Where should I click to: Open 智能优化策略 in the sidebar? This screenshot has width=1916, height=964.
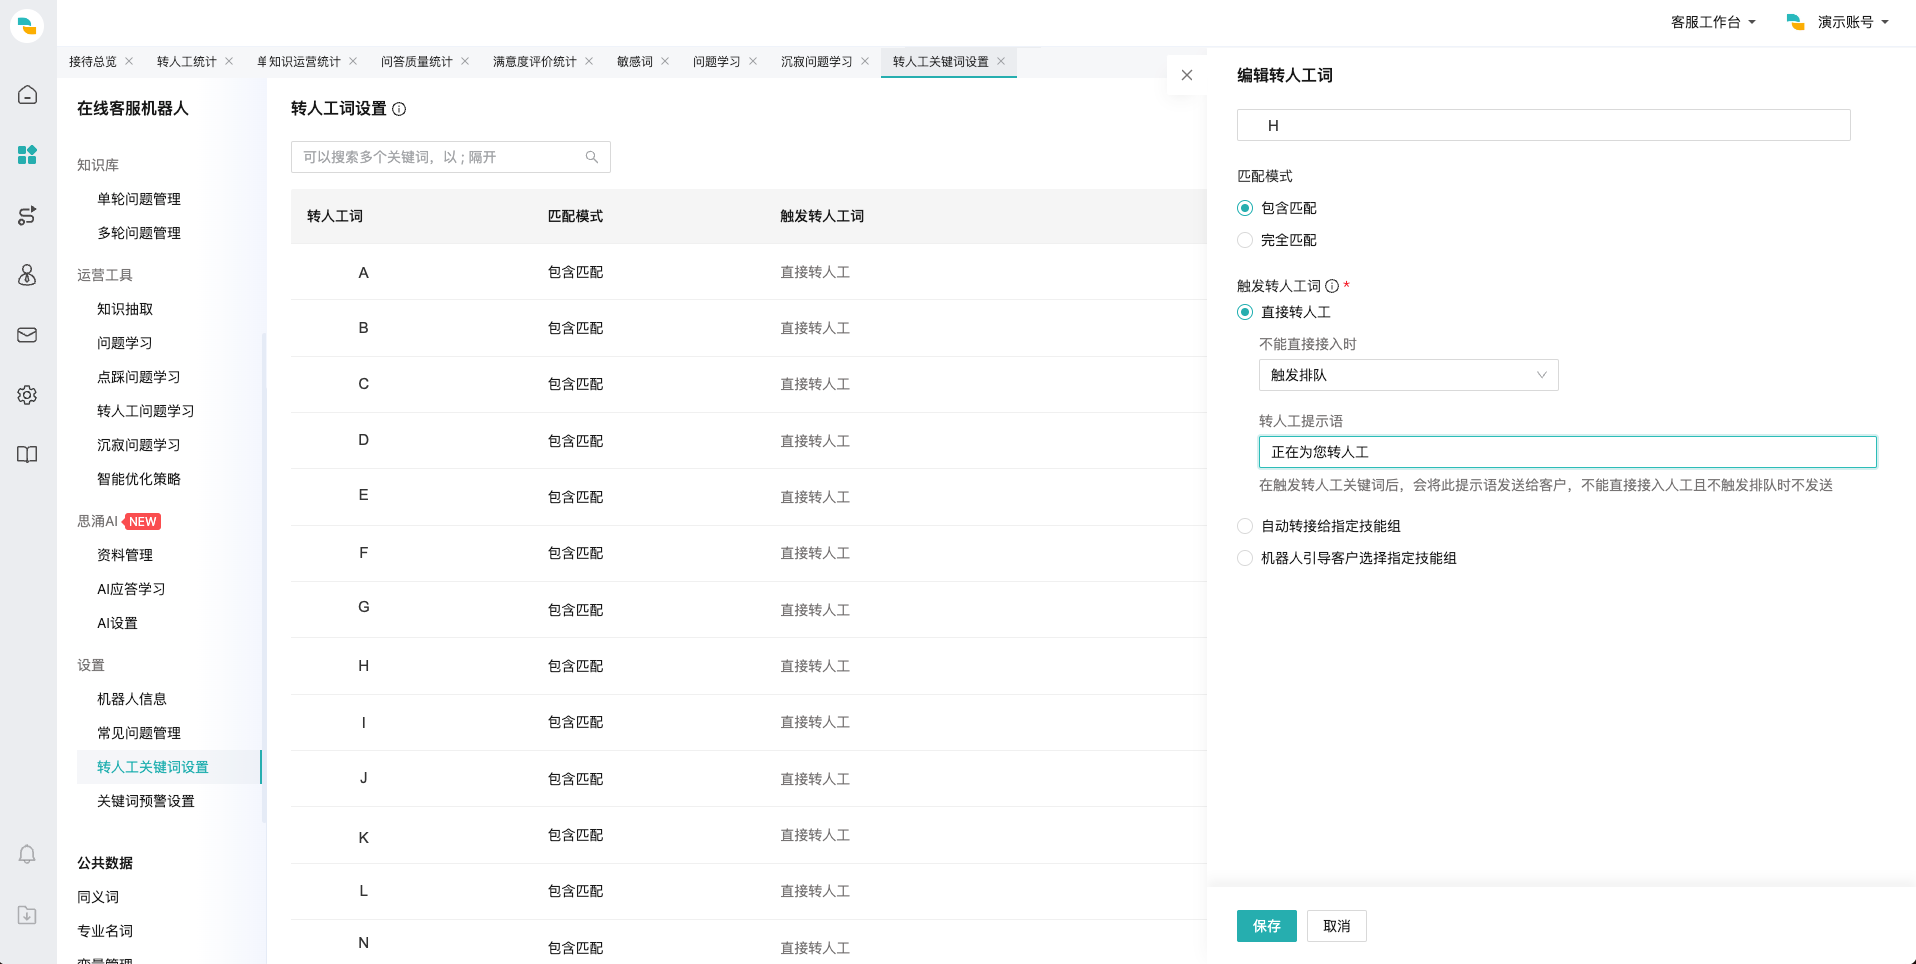(x=139, y=479)
